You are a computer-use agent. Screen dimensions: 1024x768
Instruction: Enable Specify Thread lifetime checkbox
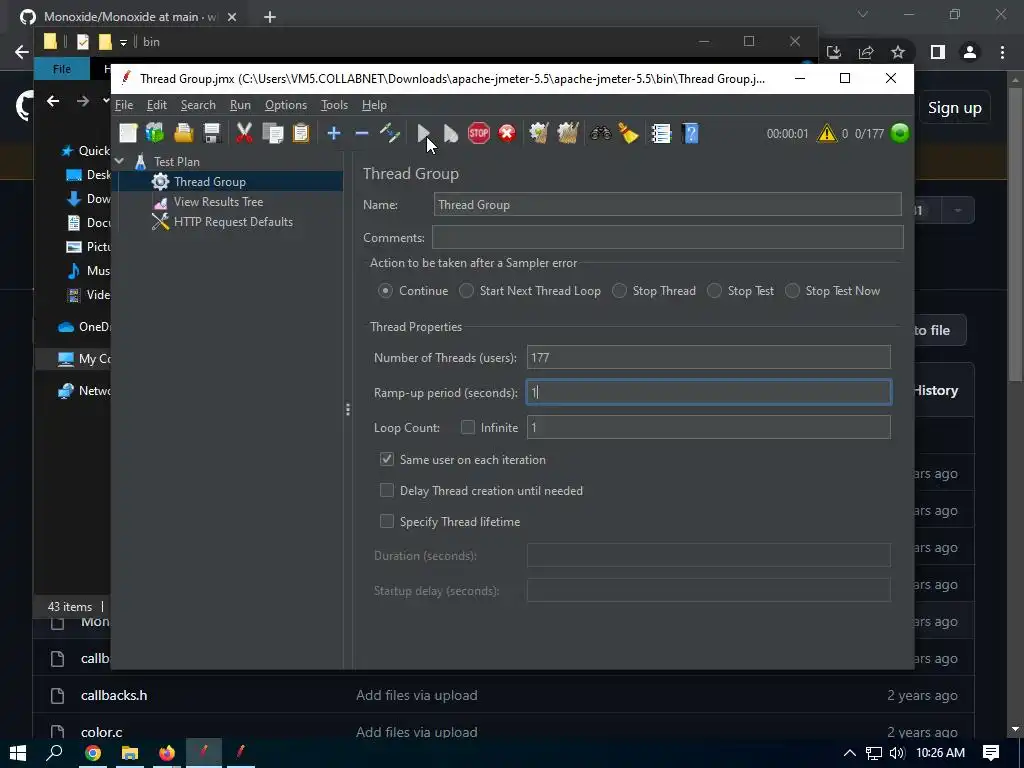coord(387,521)
